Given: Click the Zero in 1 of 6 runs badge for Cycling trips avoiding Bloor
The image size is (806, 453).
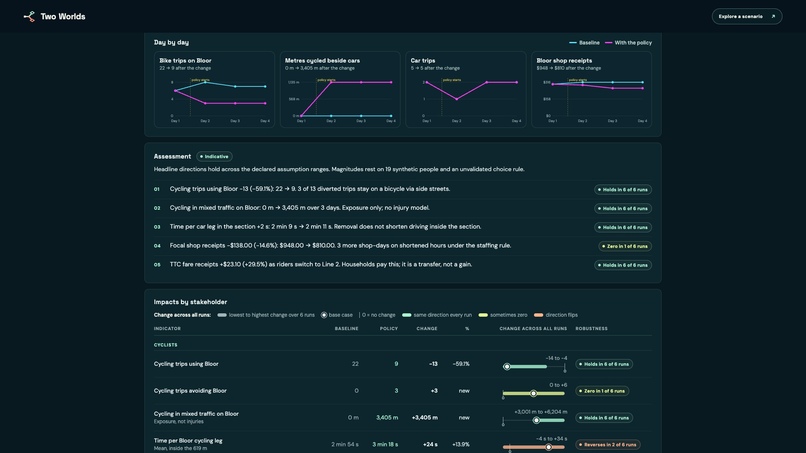Looking at the screenshot, I should click(602, 391).
